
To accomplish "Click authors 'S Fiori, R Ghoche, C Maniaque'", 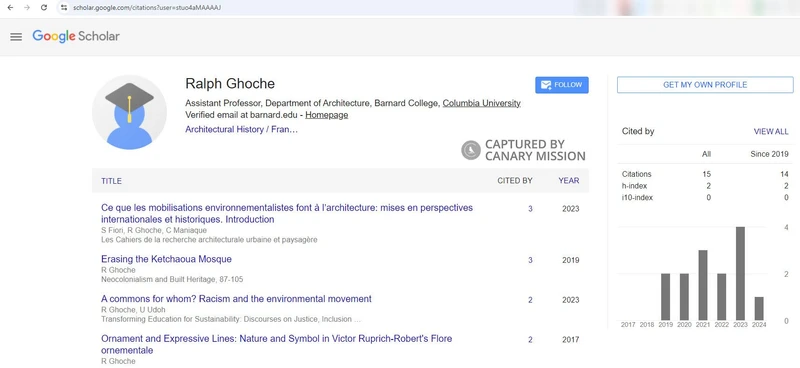I will [154, 230].
